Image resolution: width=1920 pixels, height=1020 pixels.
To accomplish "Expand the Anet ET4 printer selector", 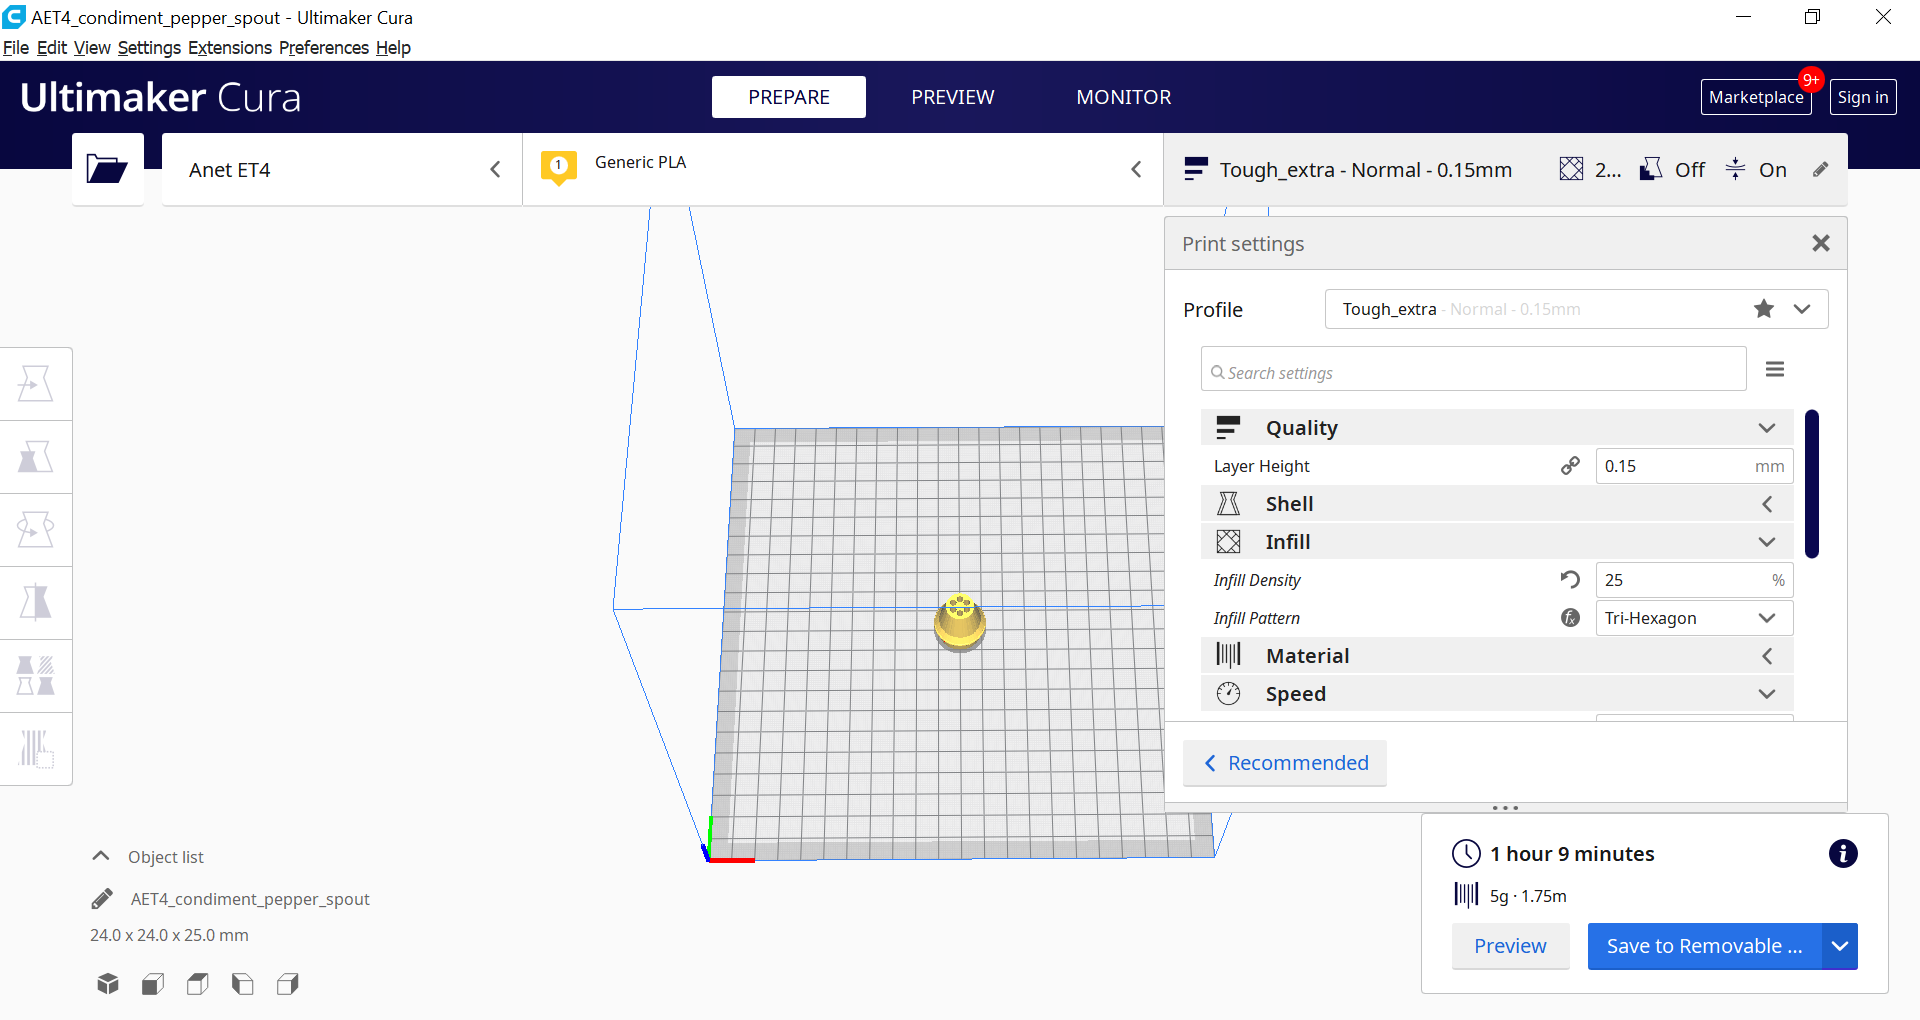I will (341, 170).
